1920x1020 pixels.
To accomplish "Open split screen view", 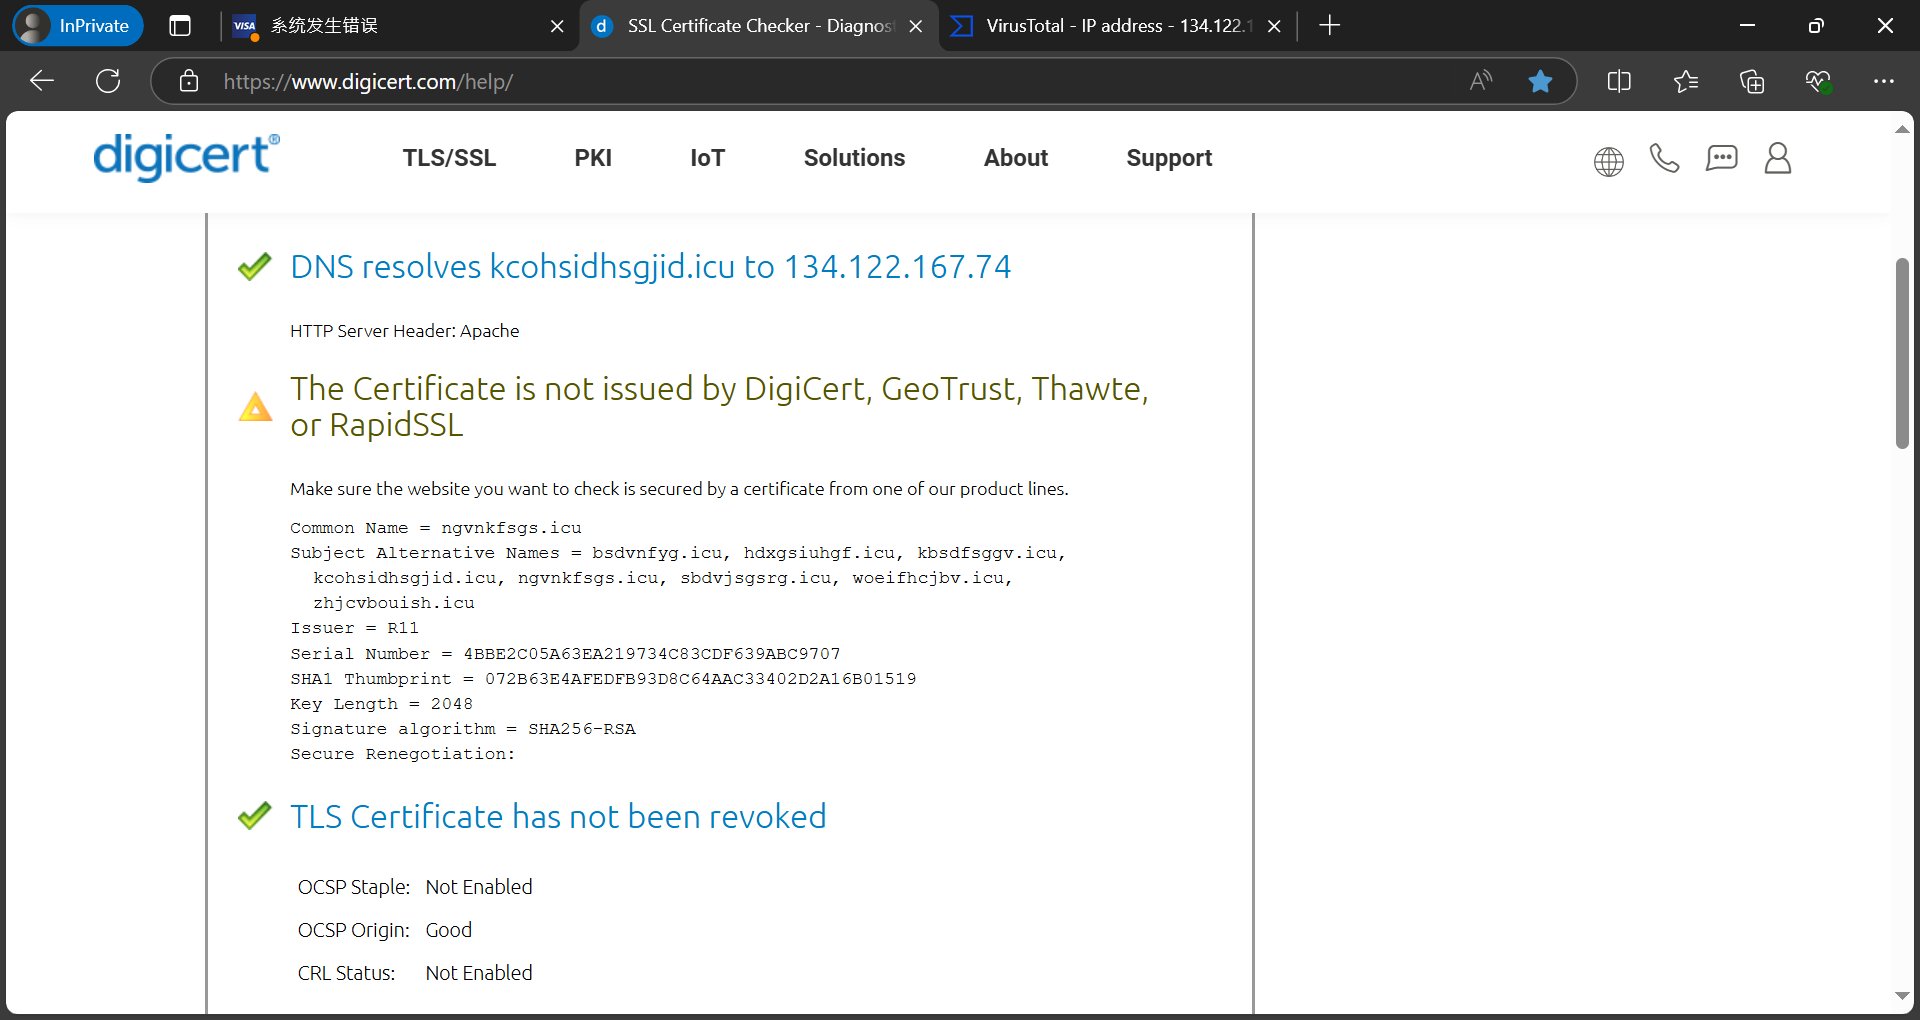I will tap(1619, 81).
